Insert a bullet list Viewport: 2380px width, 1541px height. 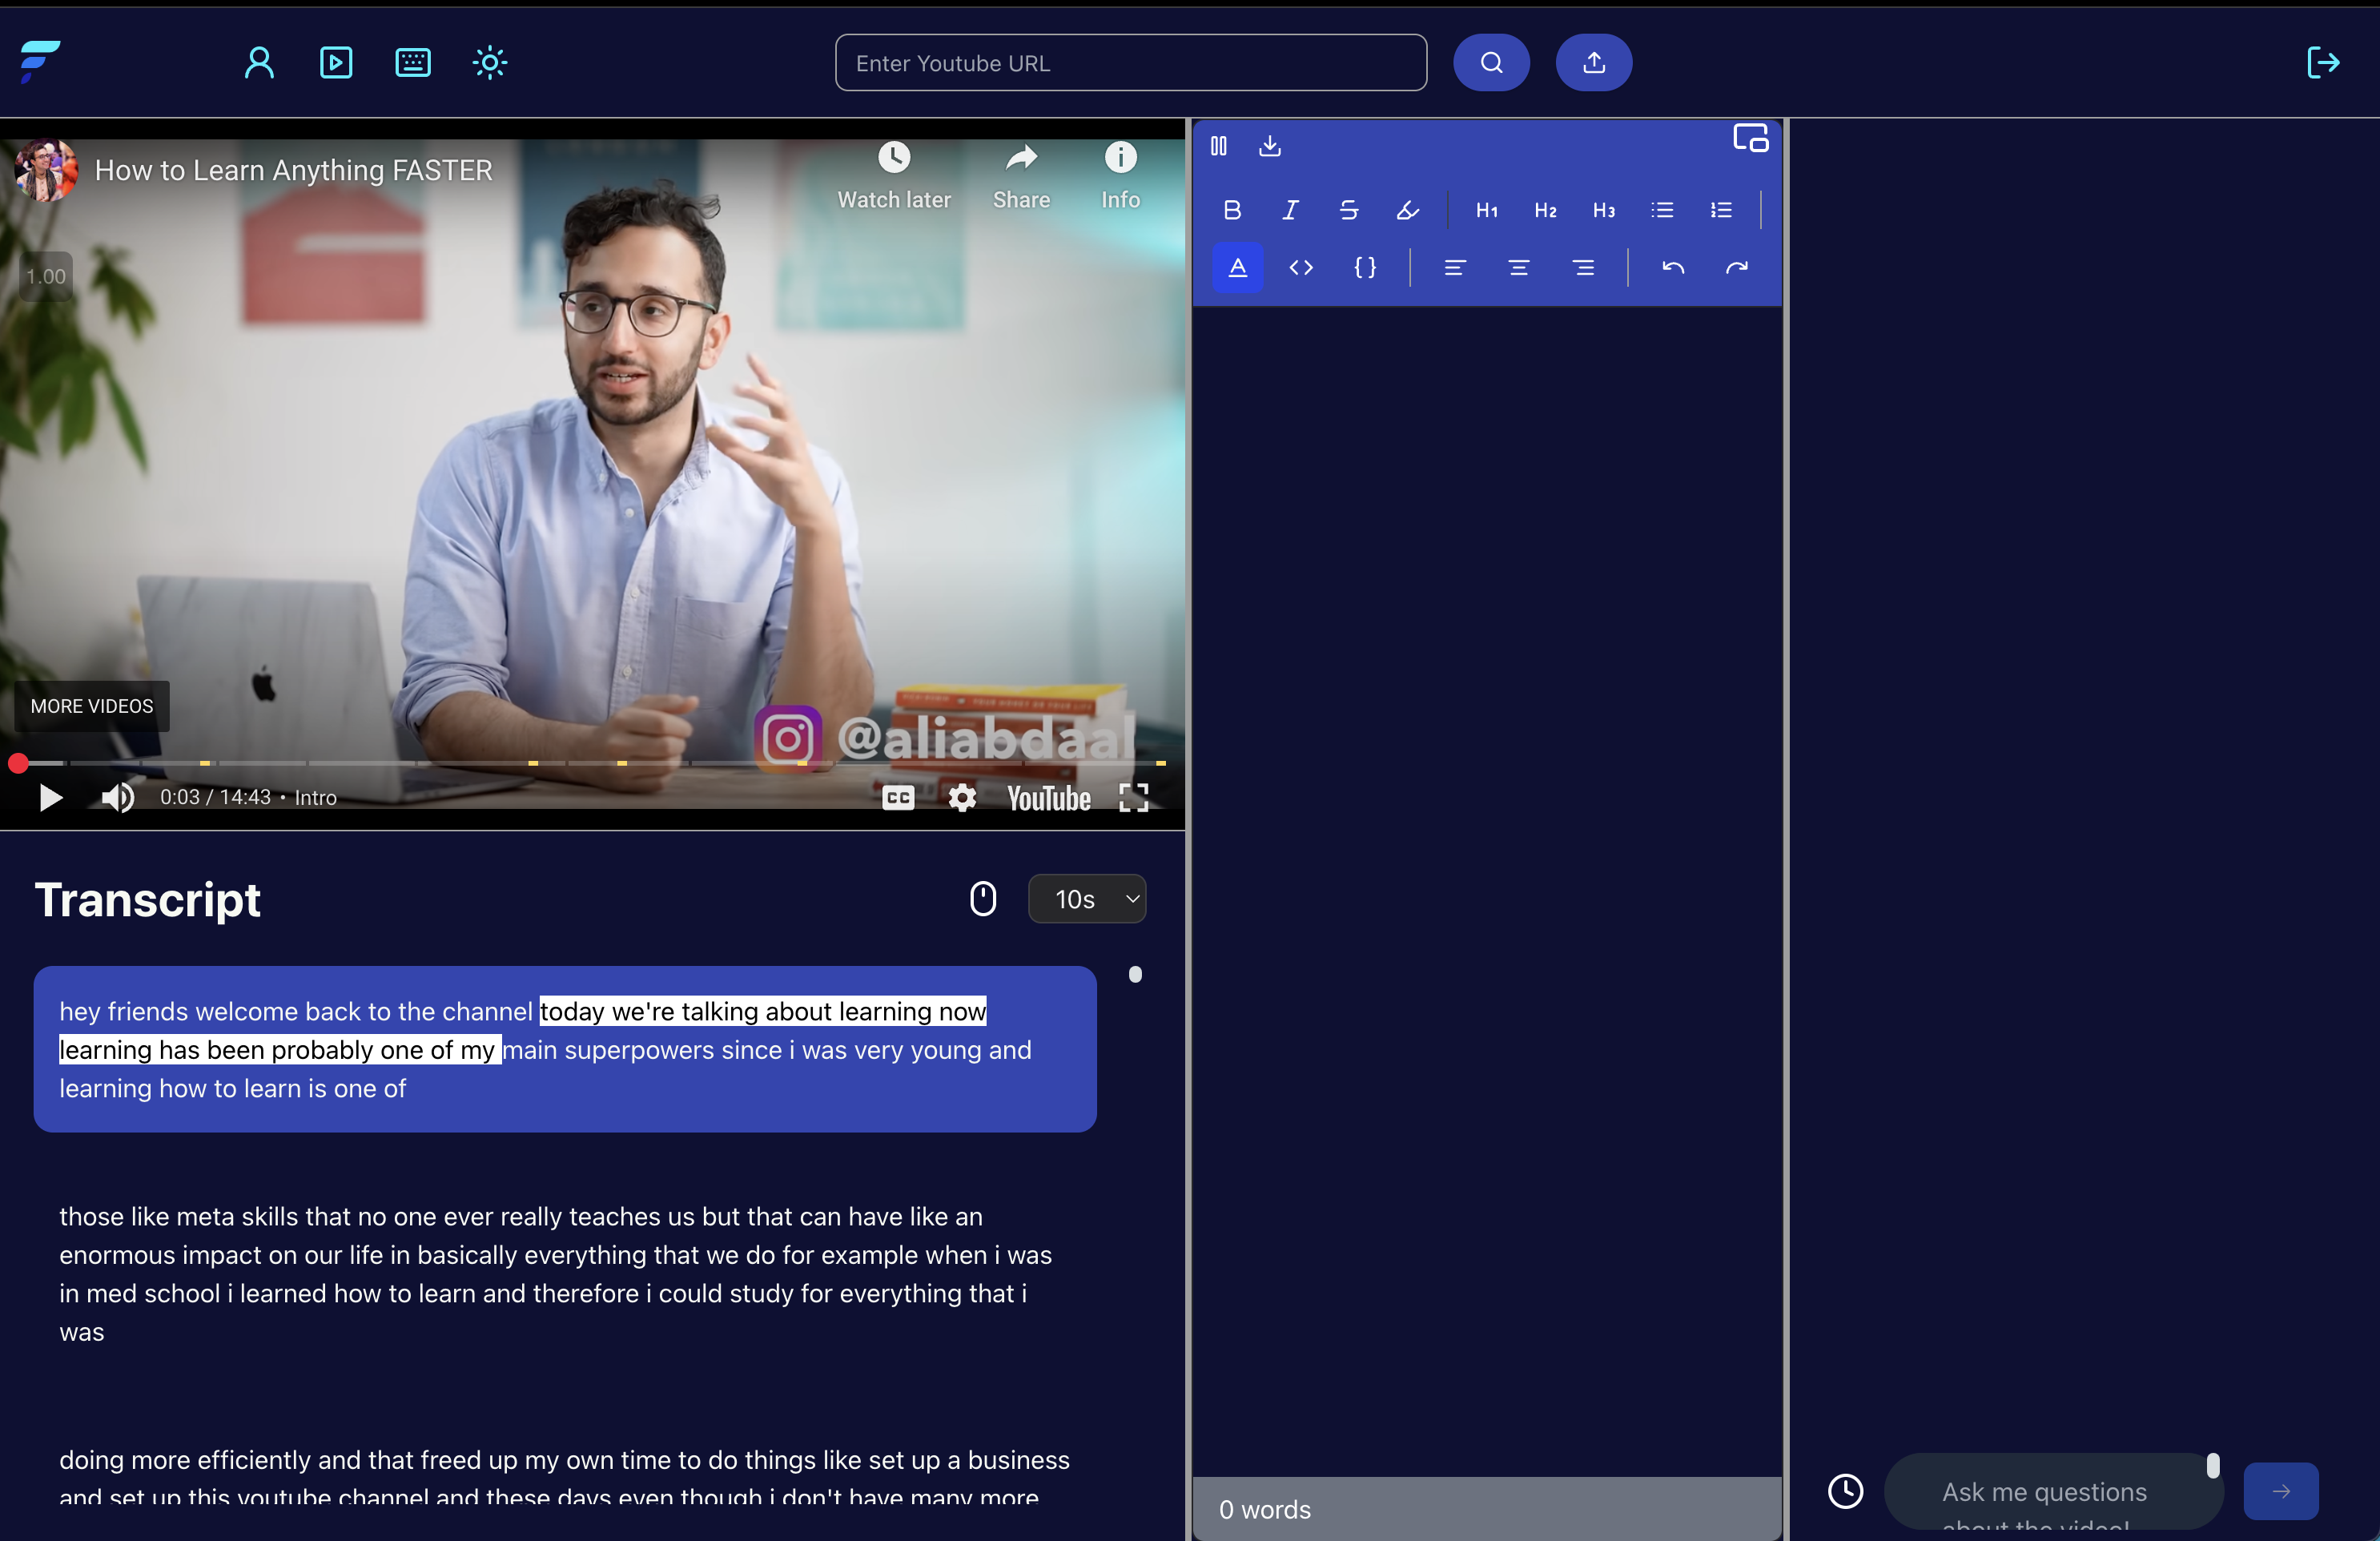(1662, 210)
